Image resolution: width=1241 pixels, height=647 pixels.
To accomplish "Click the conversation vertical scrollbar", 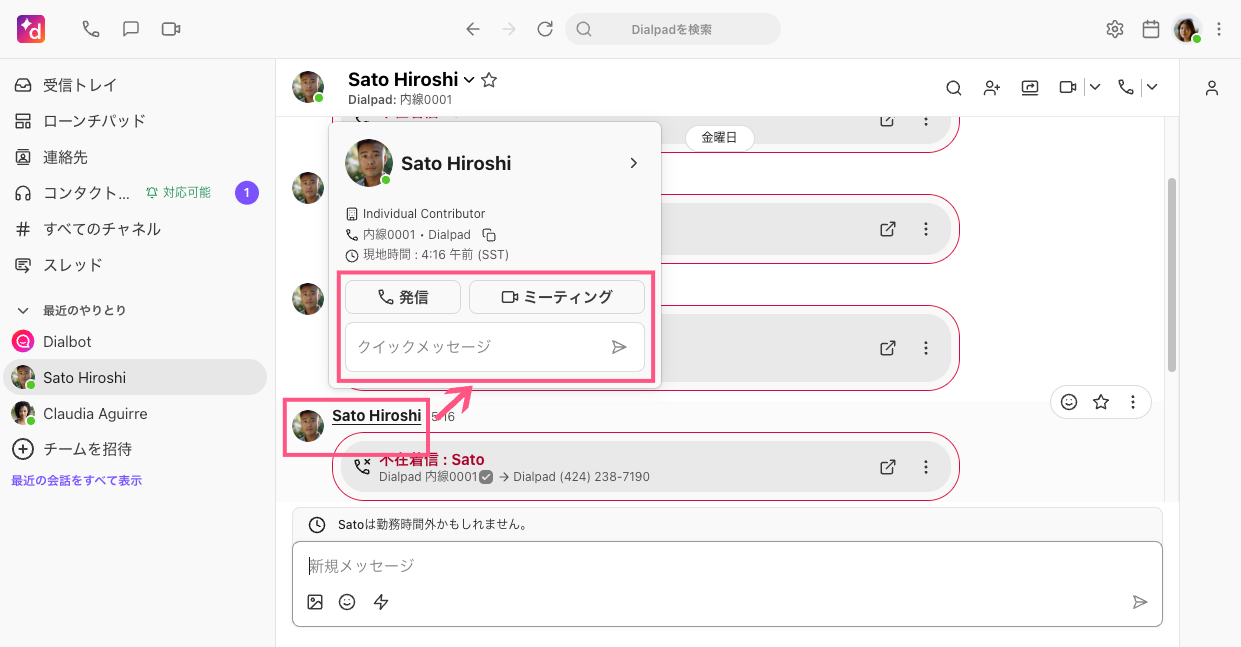I will click(1172, 275).
